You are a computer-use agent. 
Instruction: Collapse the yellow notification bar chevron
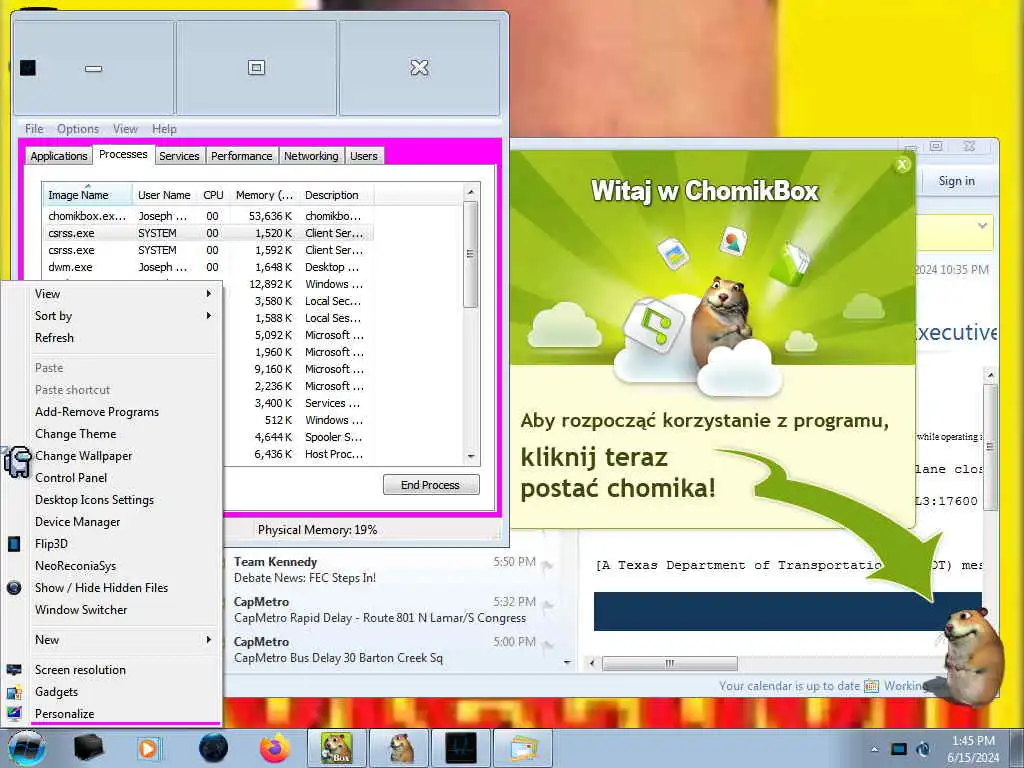point(982,226)
